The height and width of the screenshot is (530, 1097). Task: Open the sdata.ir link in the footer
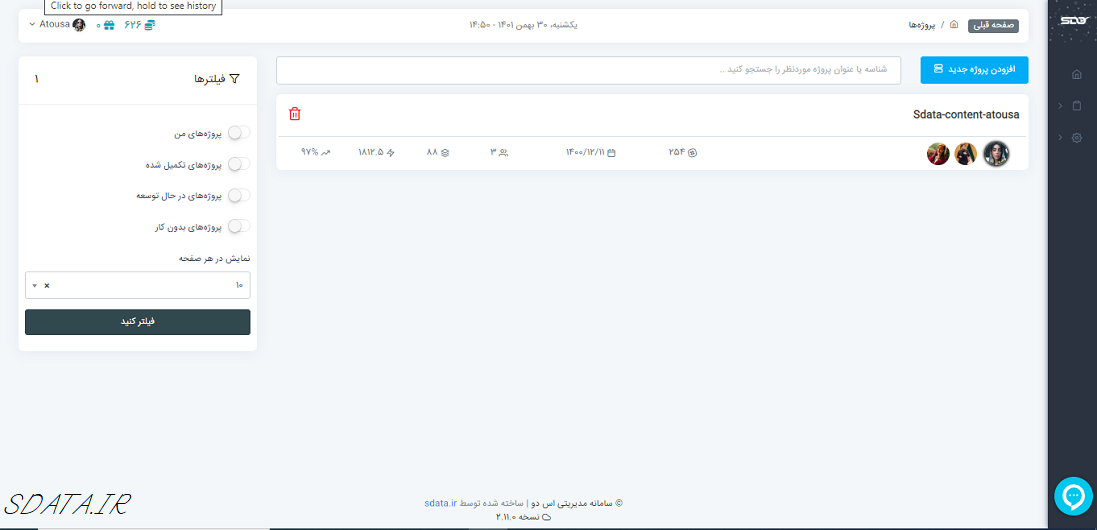(440, 504)
